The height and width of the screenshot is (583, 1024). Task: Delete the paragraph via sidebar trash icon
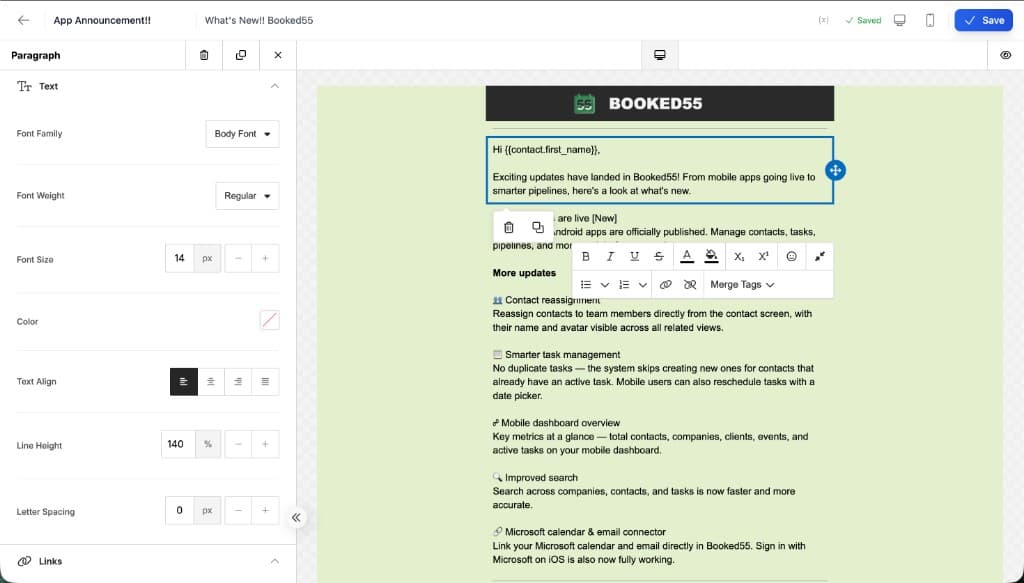pos(204,55)
